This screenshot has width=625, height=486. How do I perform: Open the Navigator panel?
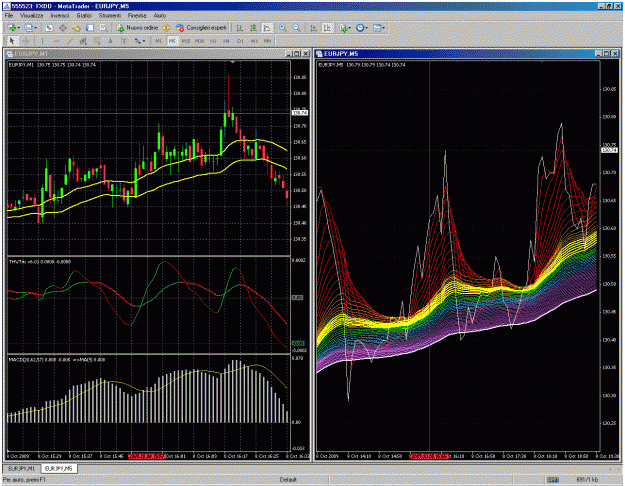(x=76, y=28)
